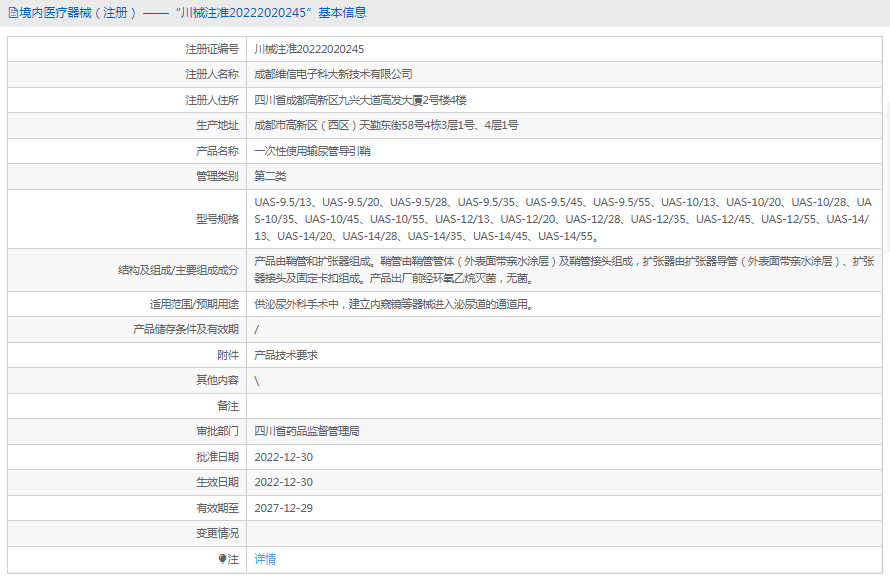Click the 生产地址 label cell
This screenshot has width=890, height=580.
(x=127, y=125)
